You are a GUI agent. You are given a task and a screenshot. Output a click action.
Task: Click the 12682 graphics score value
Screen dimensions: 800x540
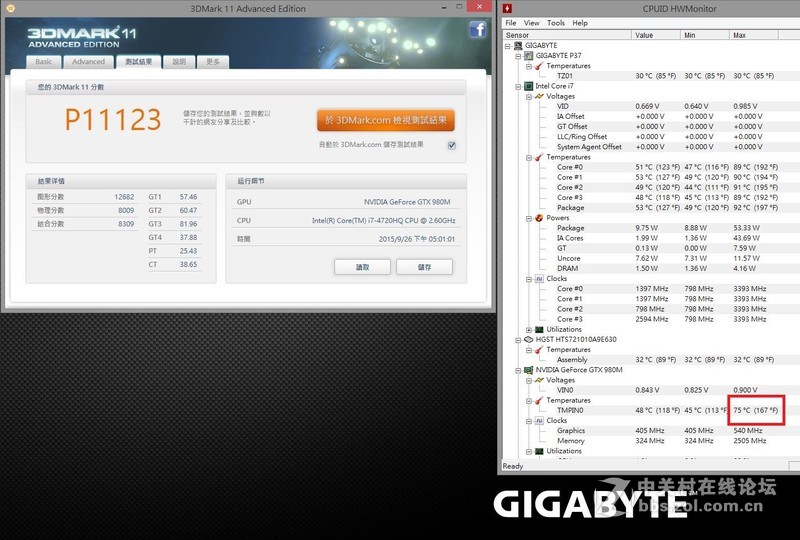124,197
